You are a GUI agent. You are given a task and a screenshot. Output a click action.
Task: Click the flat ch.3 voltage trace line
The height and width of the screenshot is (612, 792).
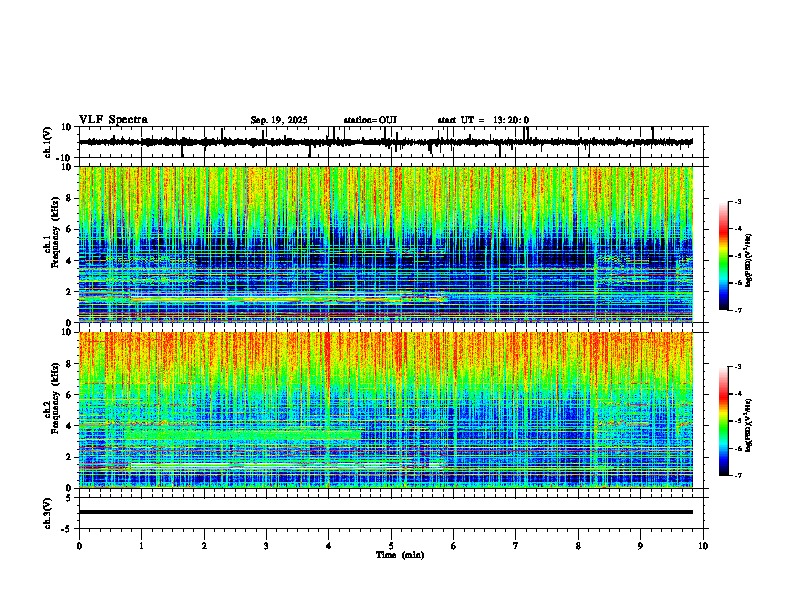click(386, 512)
